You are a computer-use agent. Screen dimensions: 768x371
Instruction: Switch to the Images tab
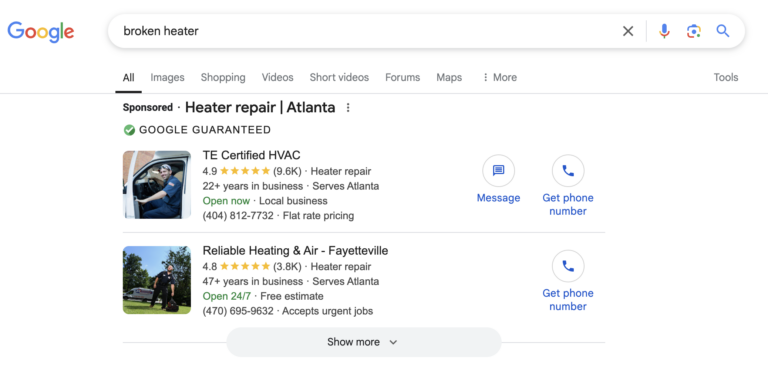pyautogui.click(x=168, y=77)
